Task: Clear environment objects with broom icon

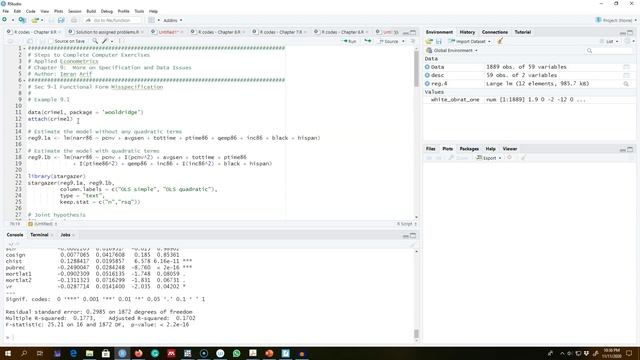Action: click(500, 41)
